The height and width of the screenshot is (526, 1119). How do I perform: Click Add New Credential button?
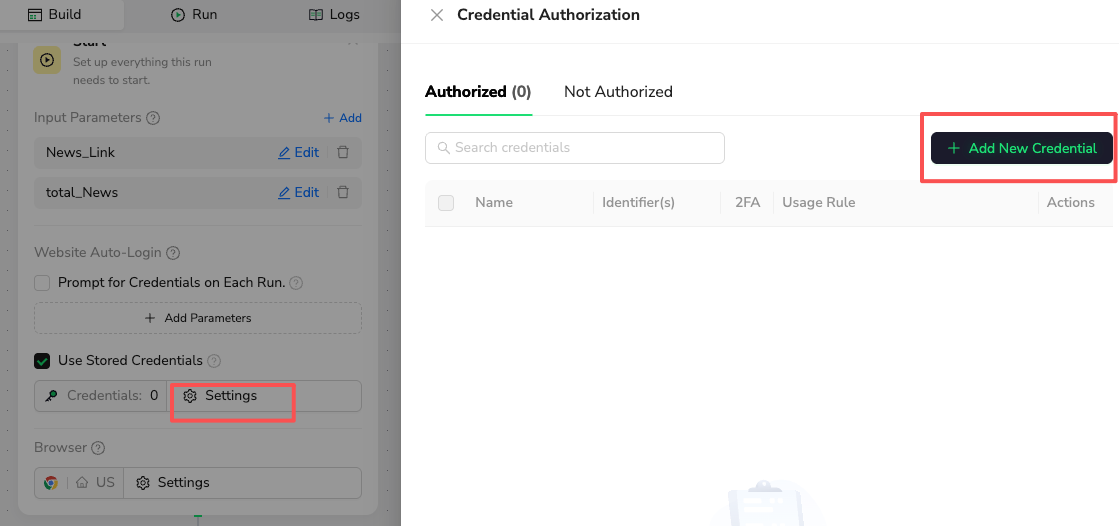pos(1021,148)
